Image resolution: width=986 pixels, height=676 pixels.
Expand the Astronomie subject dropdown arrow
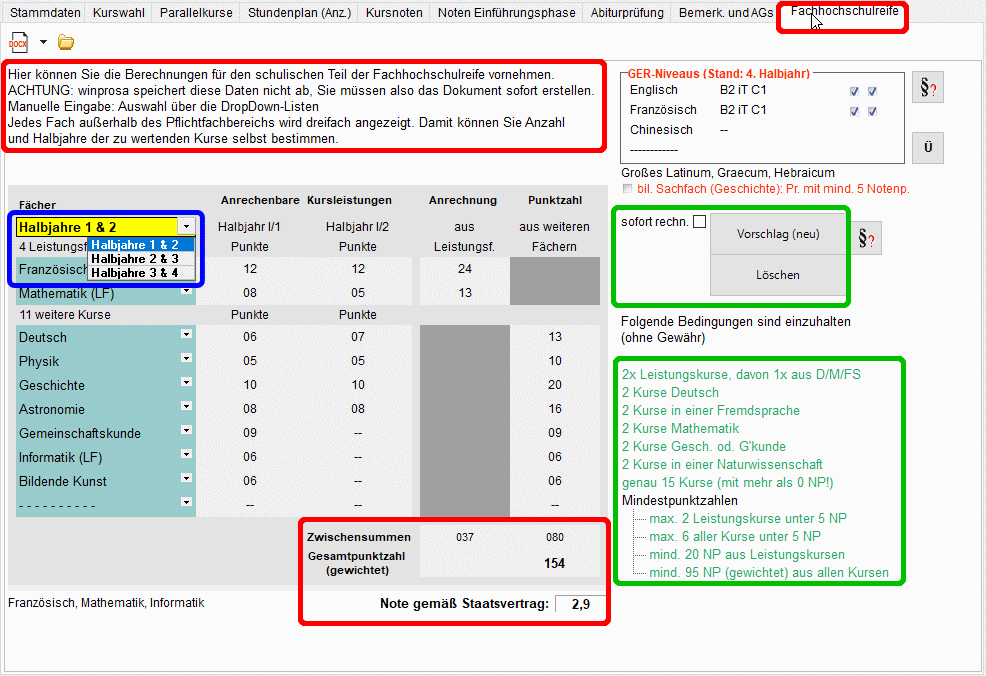click(186, 406)
